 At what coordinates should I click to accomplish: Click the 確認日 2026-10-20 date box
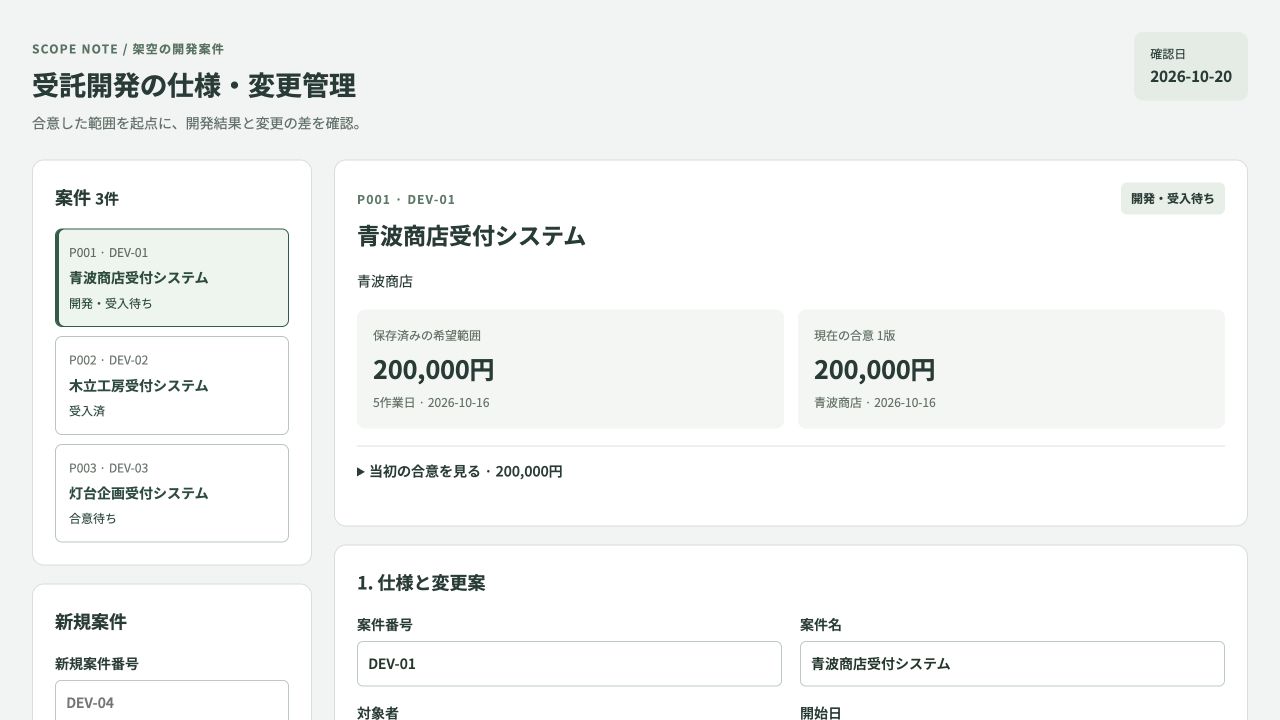click(x=1191, y=66)
